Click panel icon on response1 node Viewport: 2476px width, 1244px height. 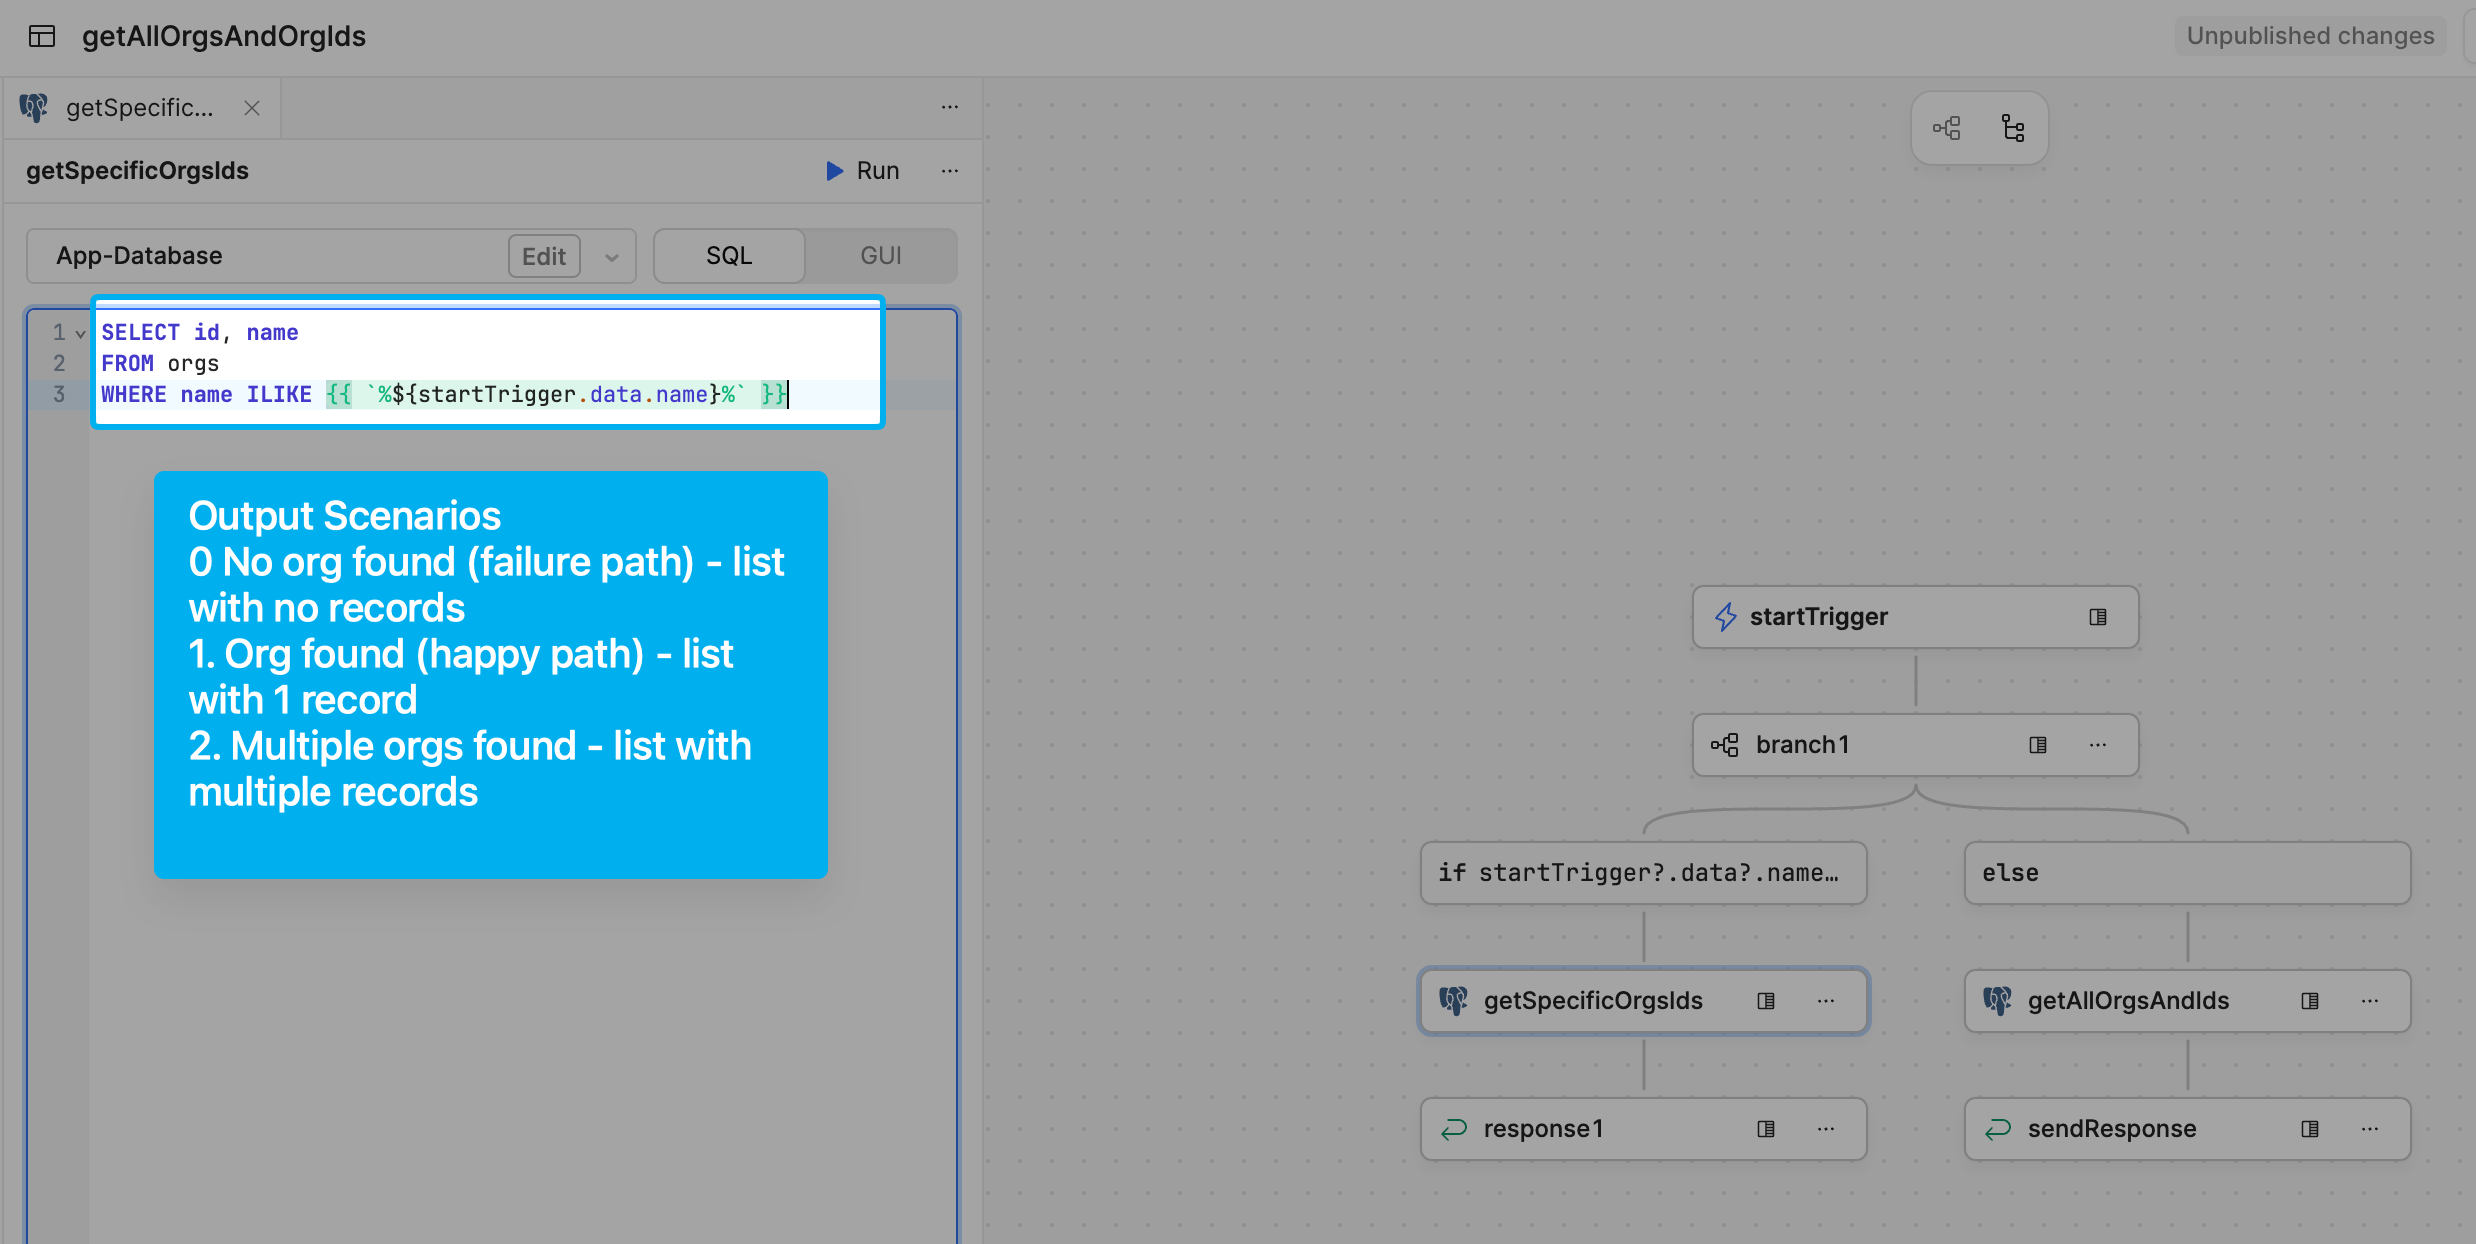tap(1766, 1129)
